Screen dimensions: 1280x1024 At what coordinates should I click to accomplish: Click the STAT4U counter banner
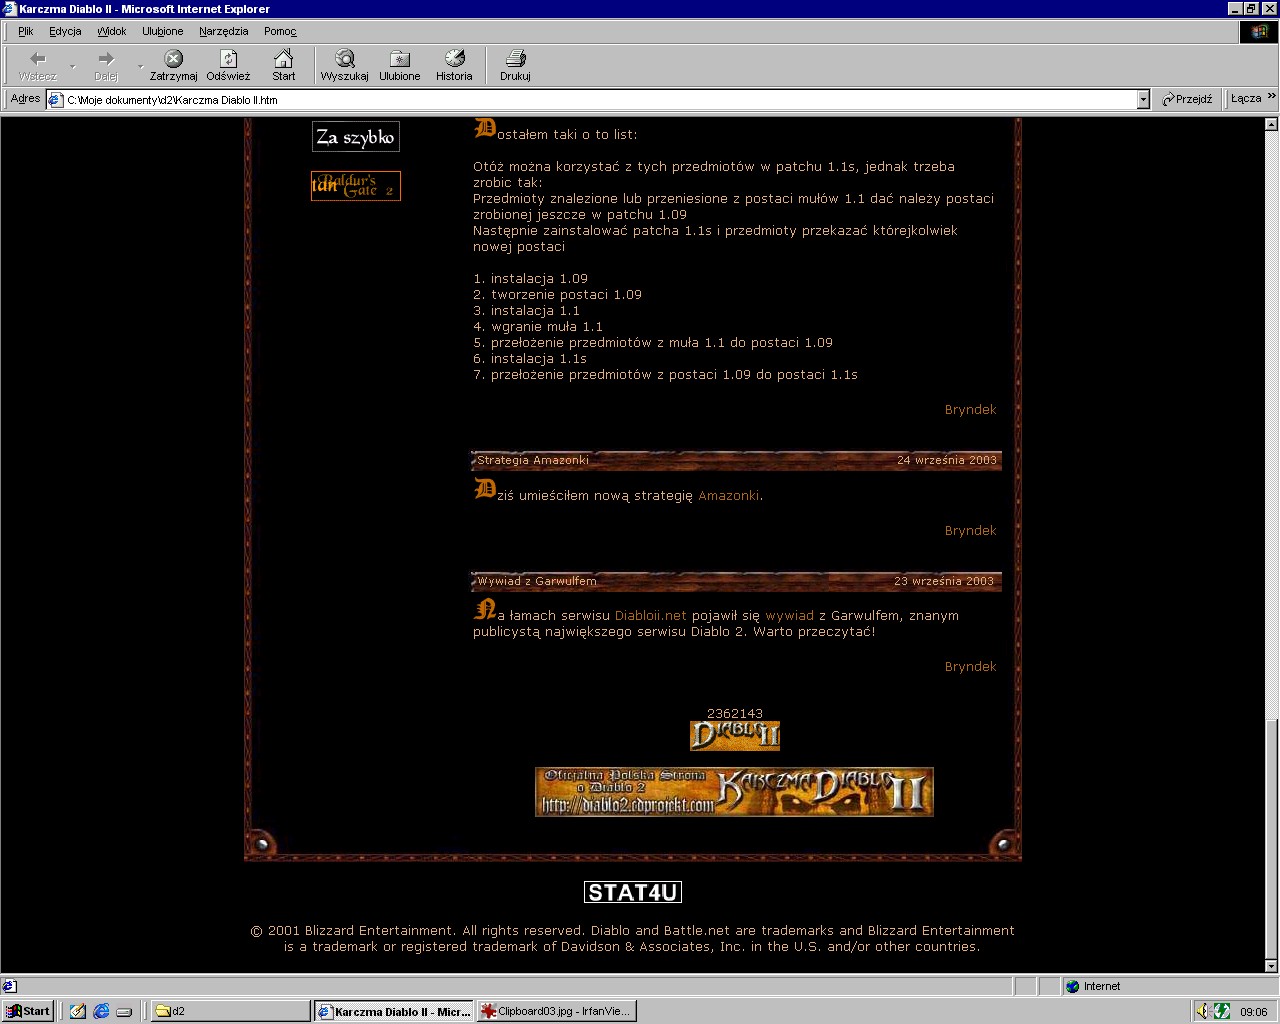[633, 892]
